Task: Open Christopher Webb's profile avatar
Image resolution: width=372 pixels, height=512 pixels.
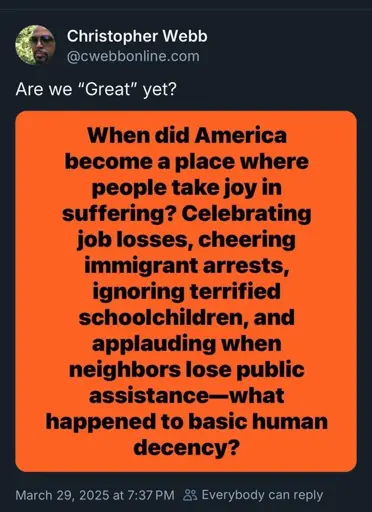Action: [x=35, y=45]
